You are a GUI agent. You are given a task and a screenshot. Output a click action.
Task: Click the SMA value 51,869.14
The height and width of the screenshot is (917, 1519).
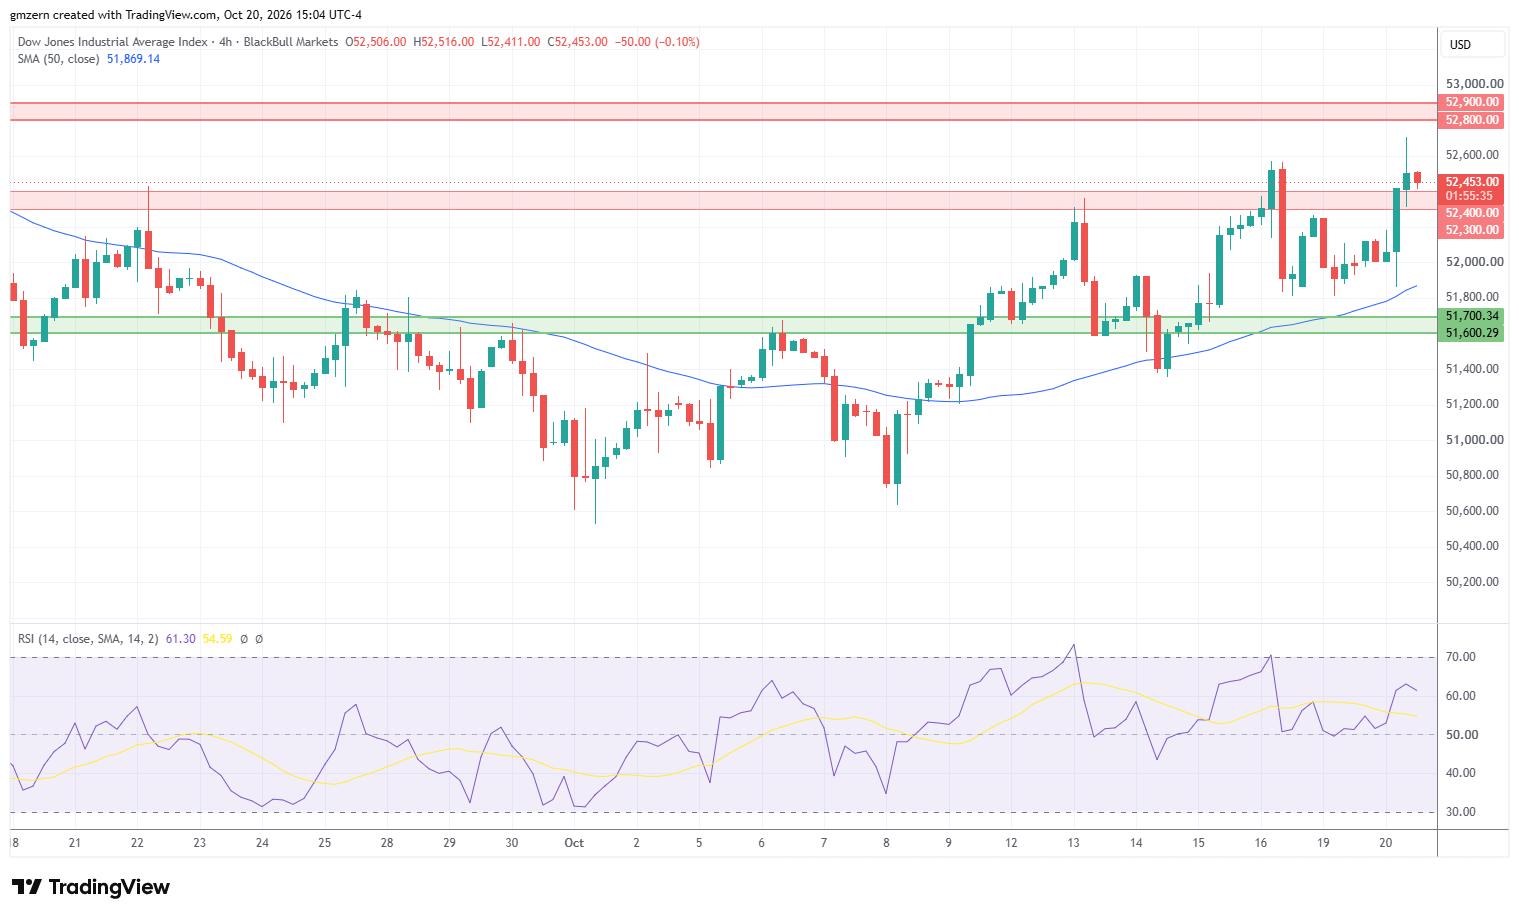pos(133,59)
